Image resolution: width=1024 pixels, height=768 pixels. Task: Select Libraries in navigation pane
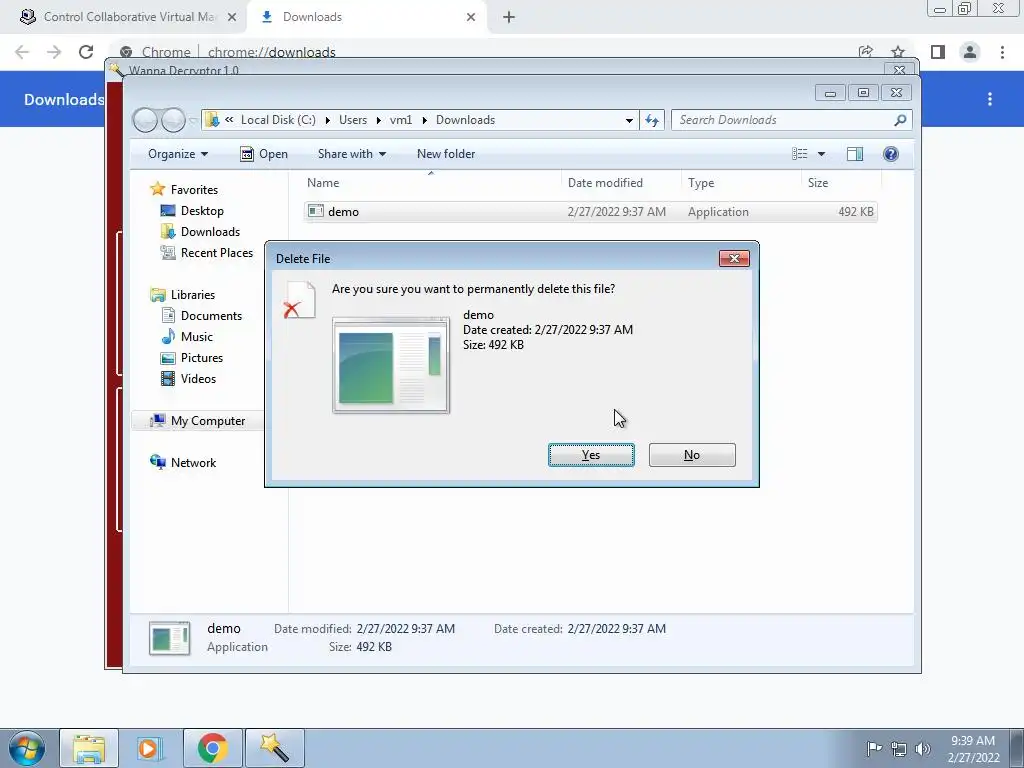point(193,295)
